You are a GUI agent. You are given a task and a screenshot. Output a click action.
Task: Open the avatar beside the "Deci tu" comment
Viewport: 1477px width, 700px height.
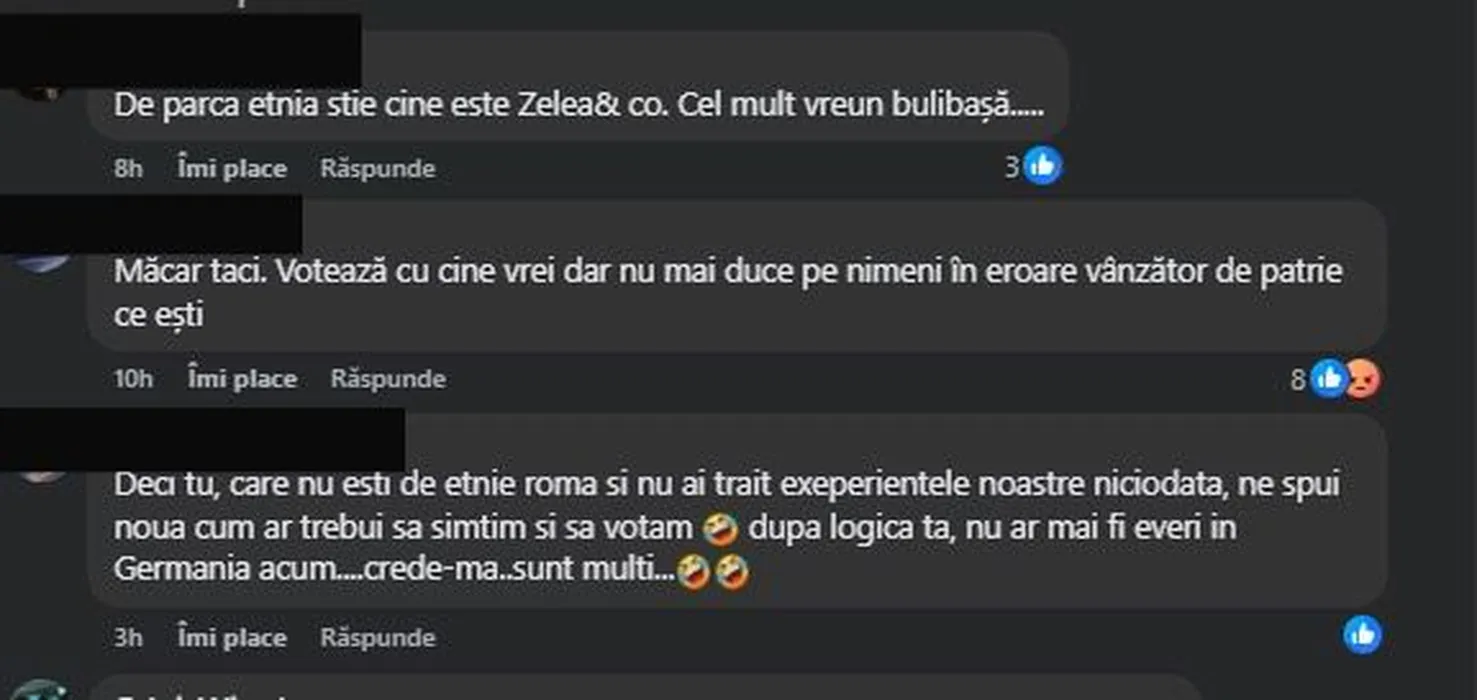click(42, 472)
